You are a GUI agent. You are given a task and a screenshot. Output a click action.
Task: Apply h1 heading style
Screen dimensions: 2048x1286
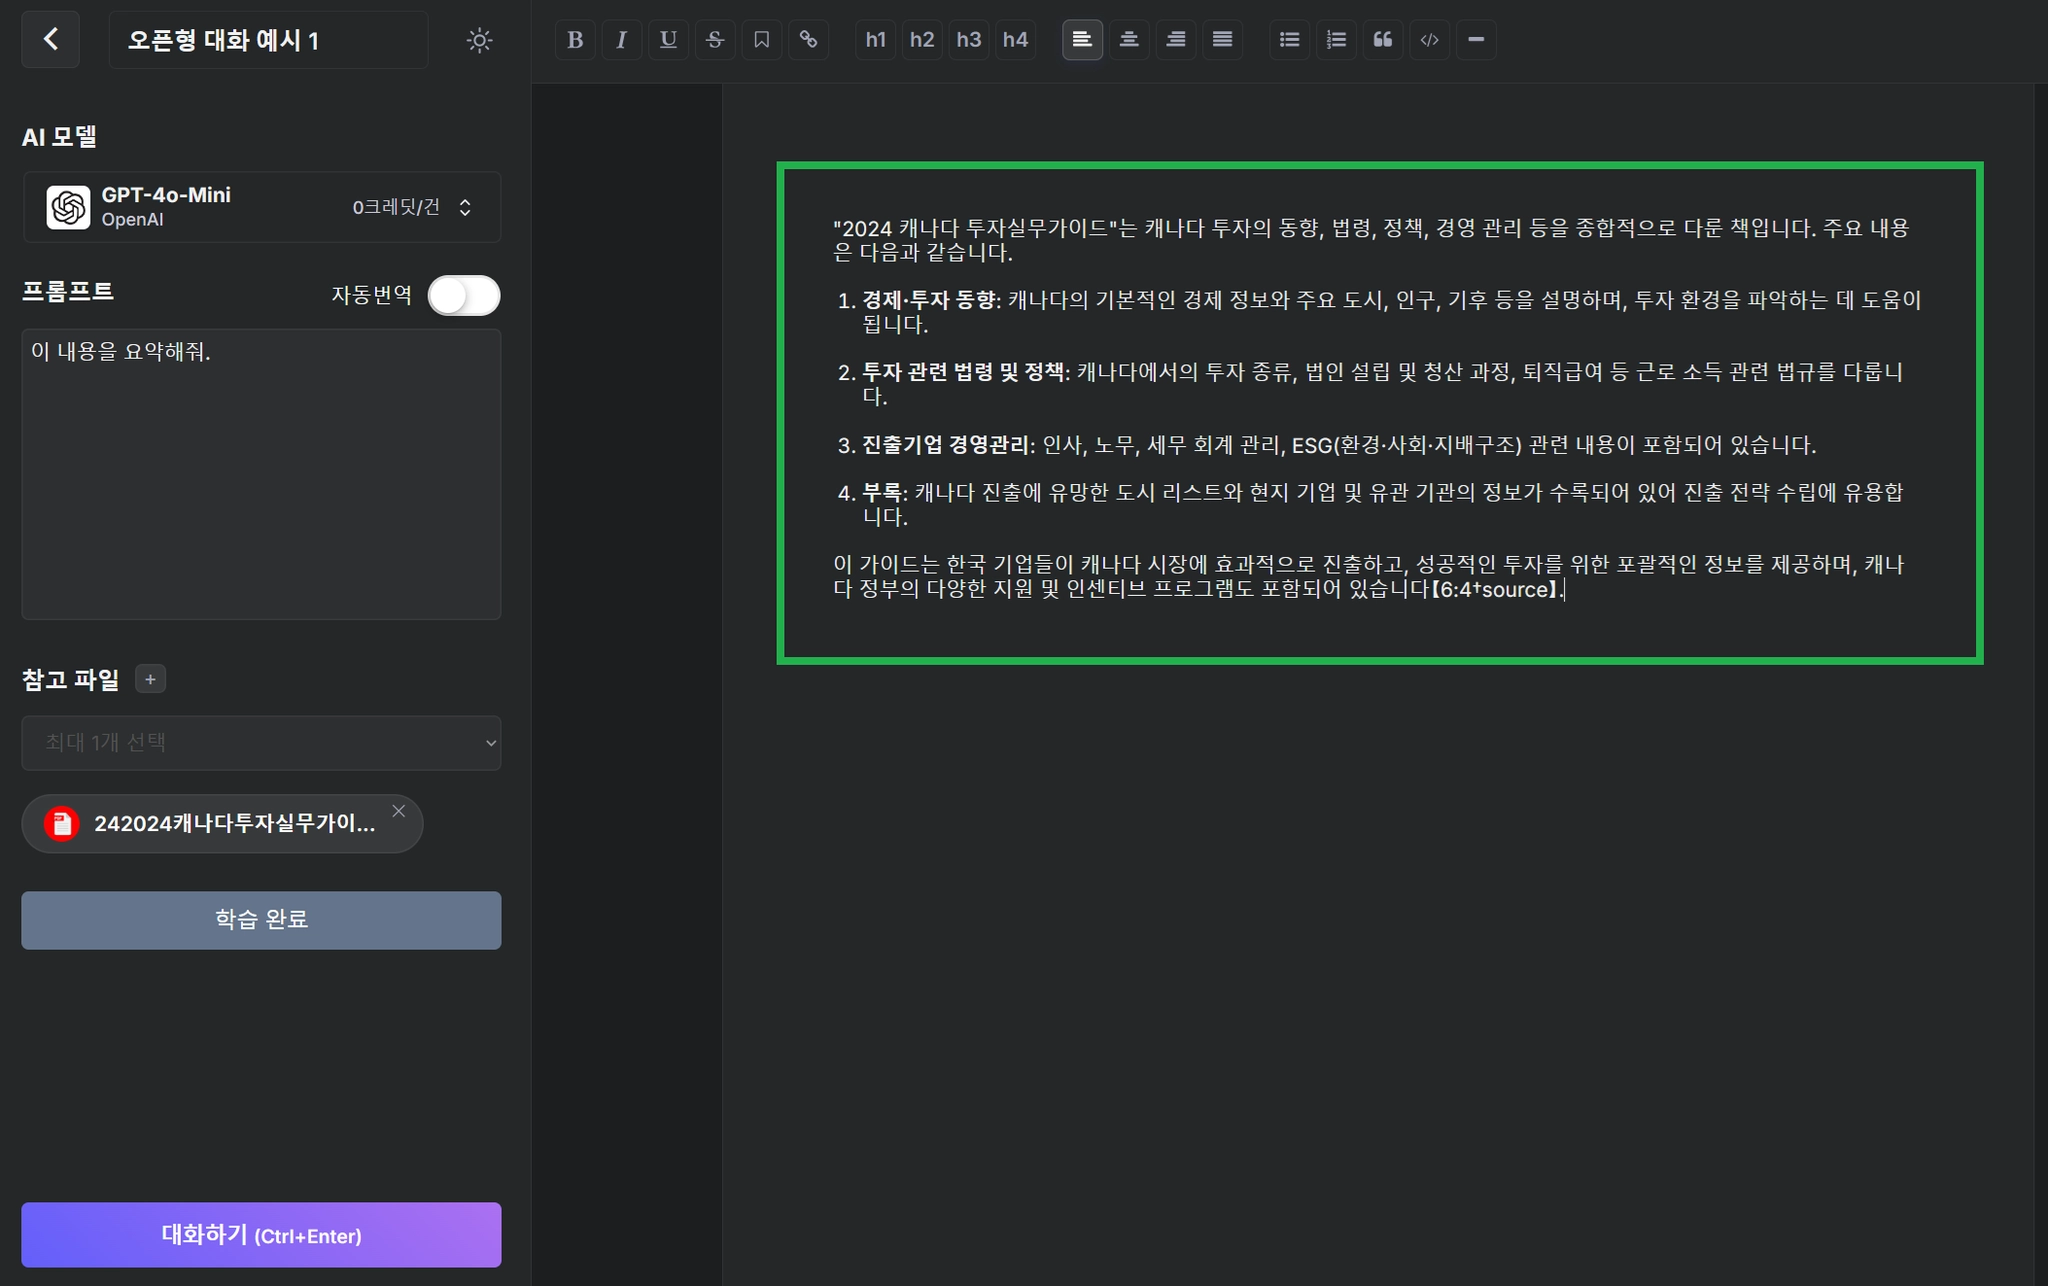coord(875,40)
